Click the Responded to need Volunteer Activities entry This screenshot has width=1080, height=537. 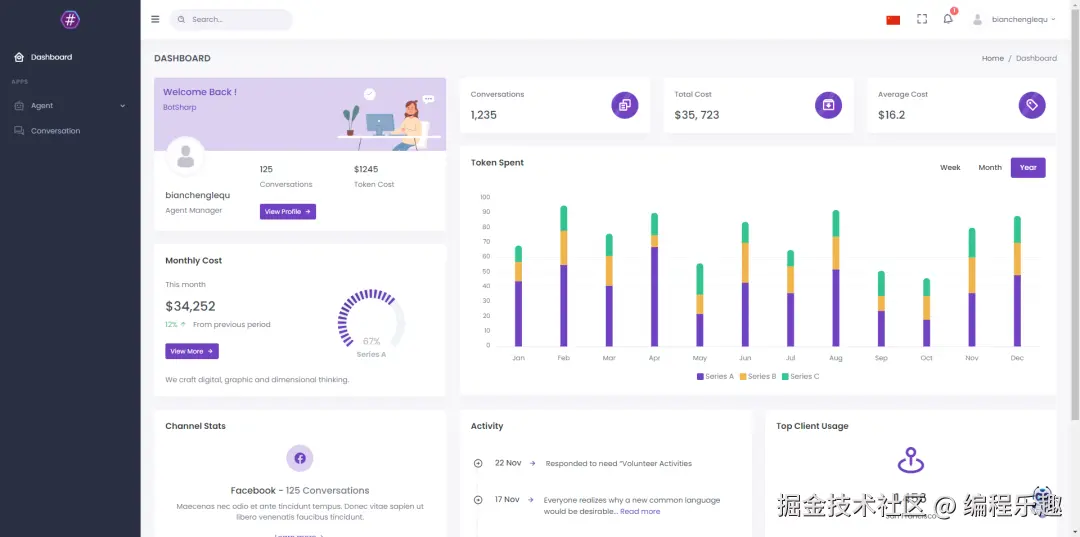[619, 463]
